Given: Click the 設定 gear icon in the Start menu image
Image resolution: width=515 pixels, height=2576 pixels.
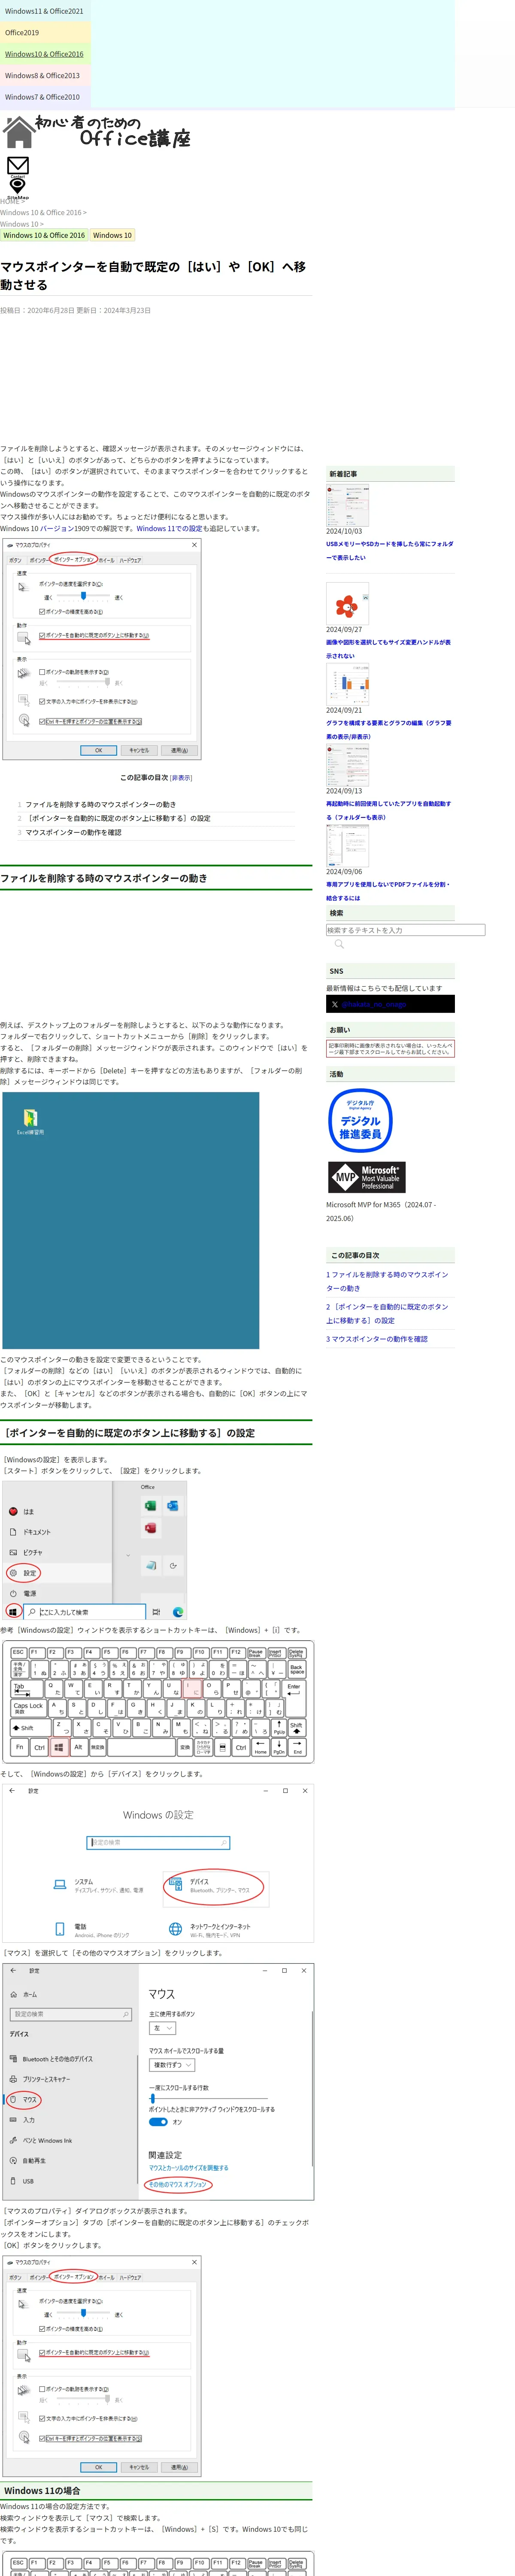Looking at the screenshot, I should pos(13,1573).
